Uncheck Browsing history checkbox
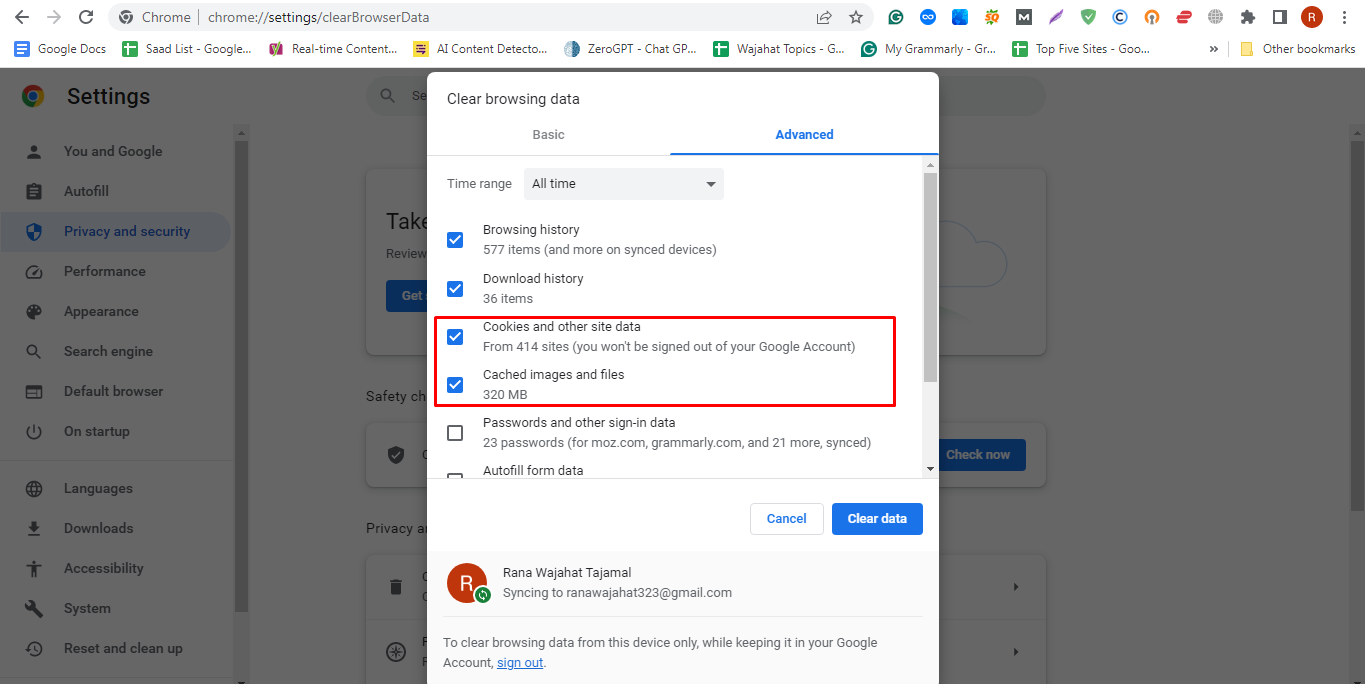The image size is (1365, 684). click(x=455, y=240)
